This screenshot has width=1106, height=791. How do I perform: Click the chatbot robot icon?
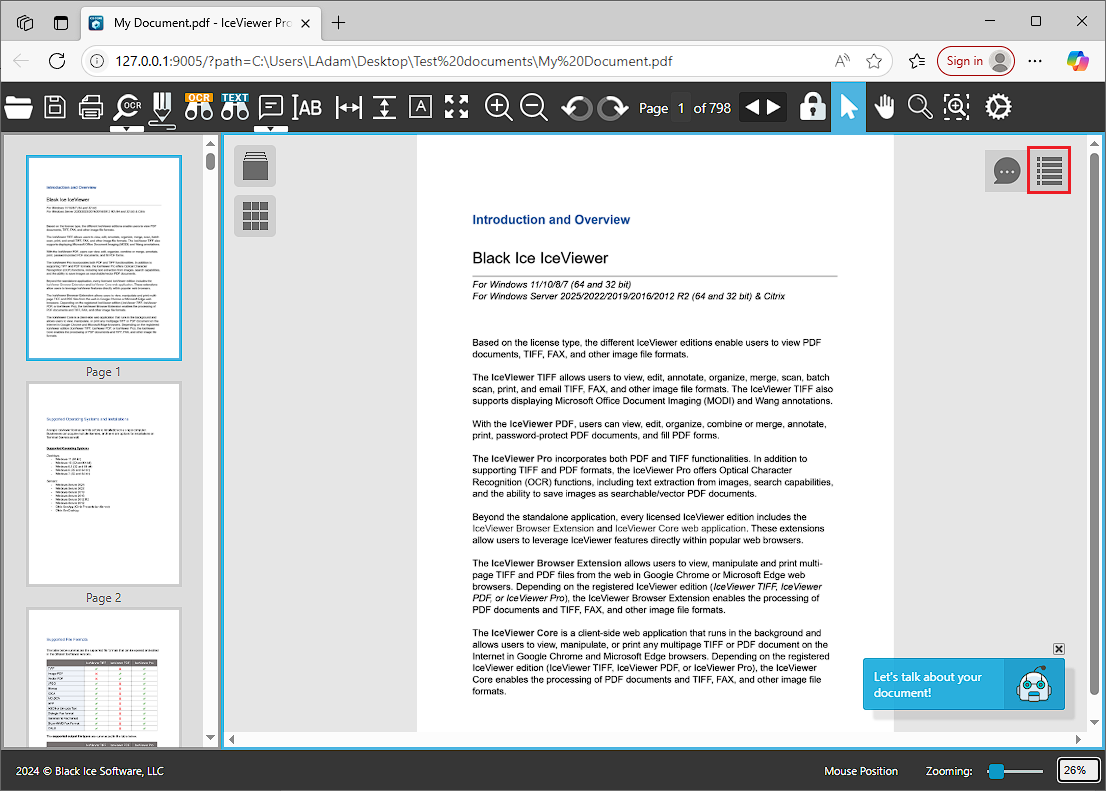1034,684
